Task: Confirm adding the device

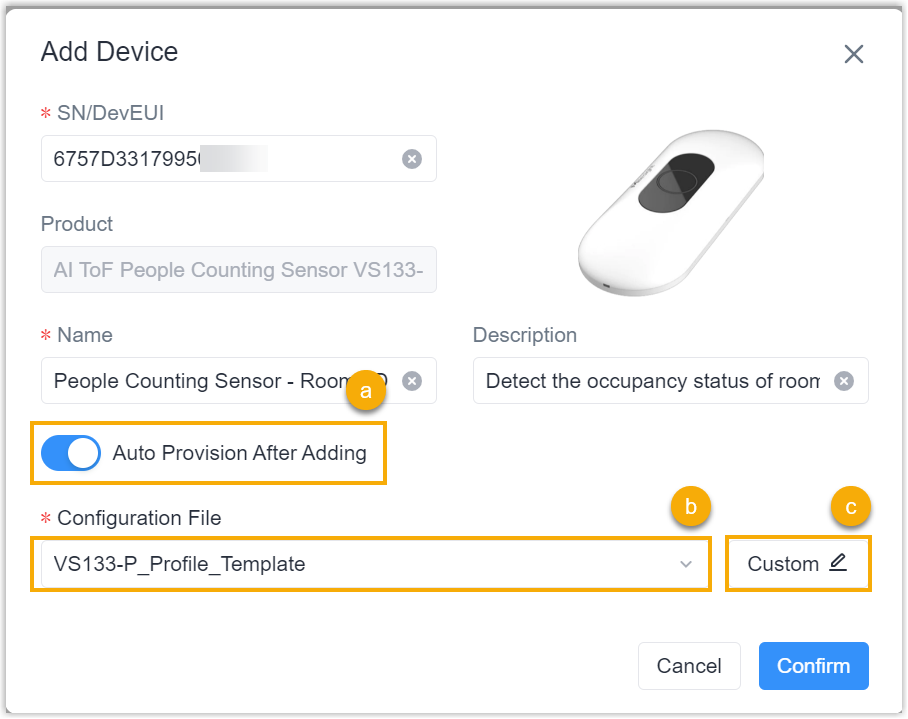Action: coord(813,665)
